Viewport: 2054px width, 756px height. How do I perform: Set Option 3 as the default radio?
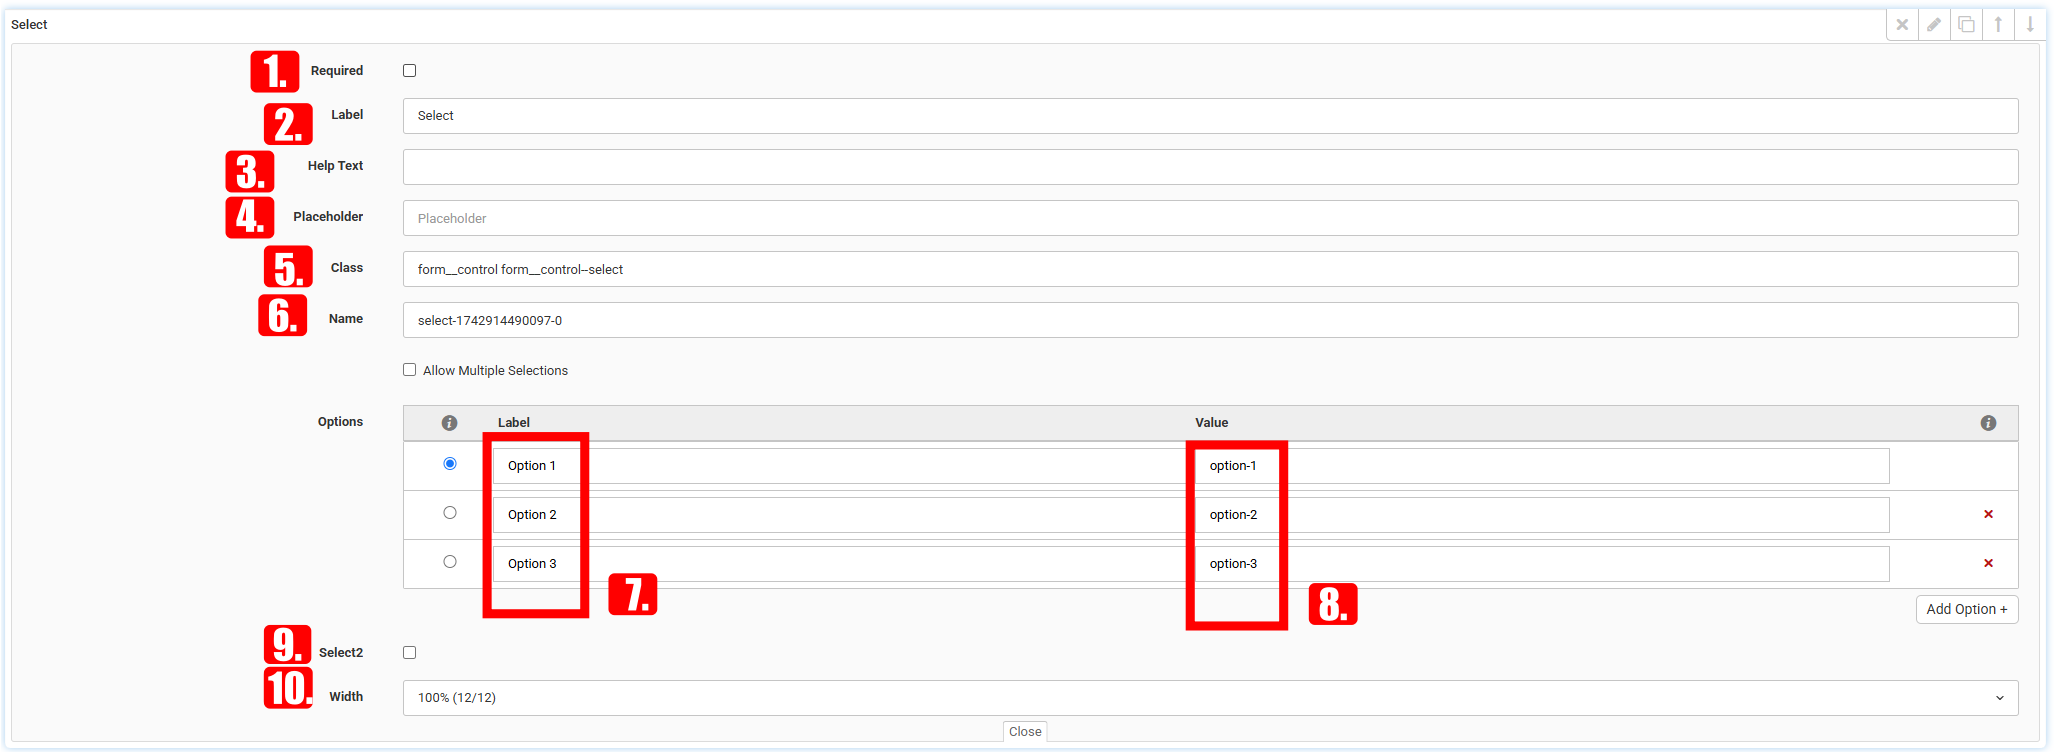[450, 562]
